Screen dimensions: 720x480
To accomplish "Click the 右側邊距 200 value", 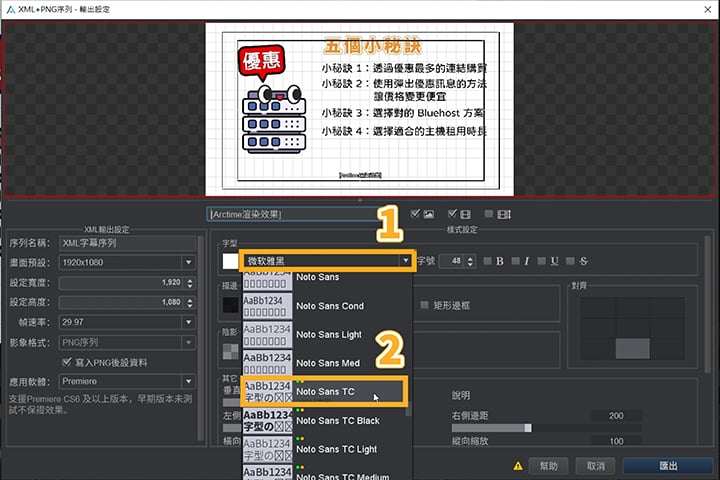I will [616, 416].
